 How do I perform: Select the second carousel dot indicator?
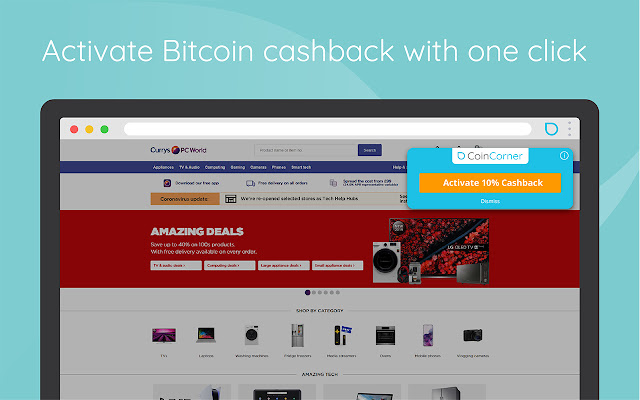click(x=313, y=293)
